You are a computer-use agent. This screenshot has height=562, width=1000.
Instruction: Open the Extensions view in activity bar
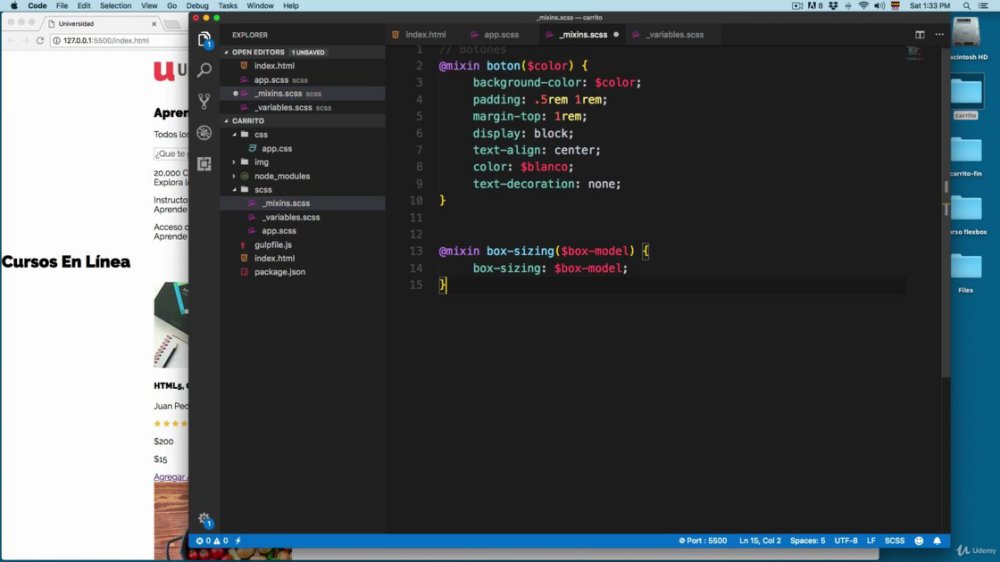204,164
